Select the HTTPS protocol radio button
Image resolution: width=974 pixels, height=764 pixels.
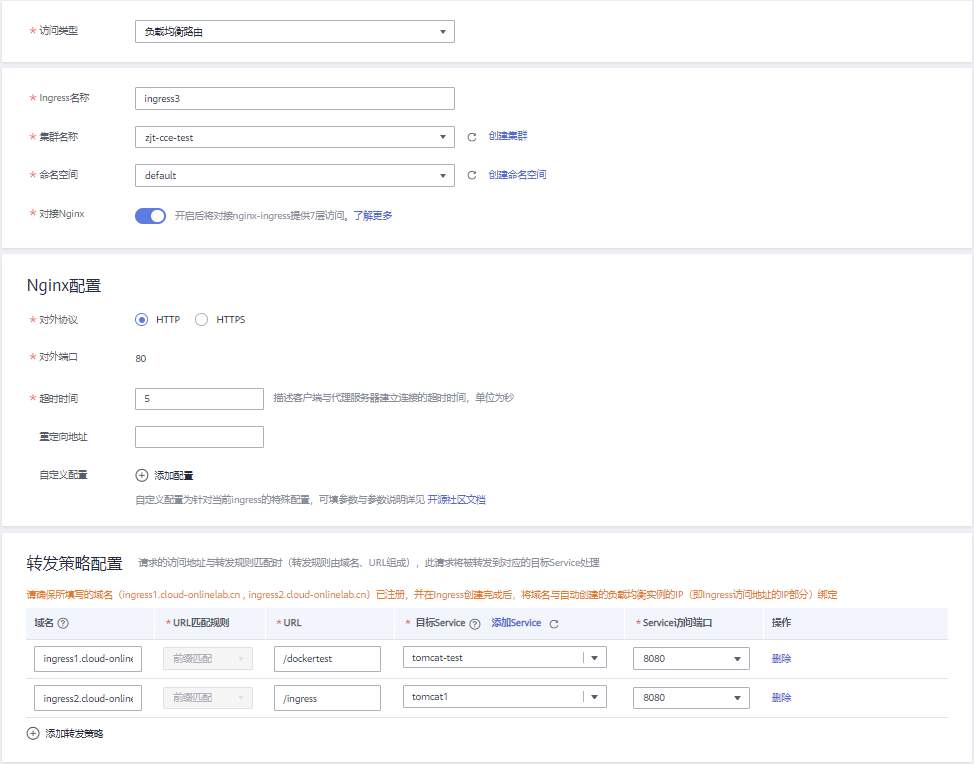coord(202,320)
